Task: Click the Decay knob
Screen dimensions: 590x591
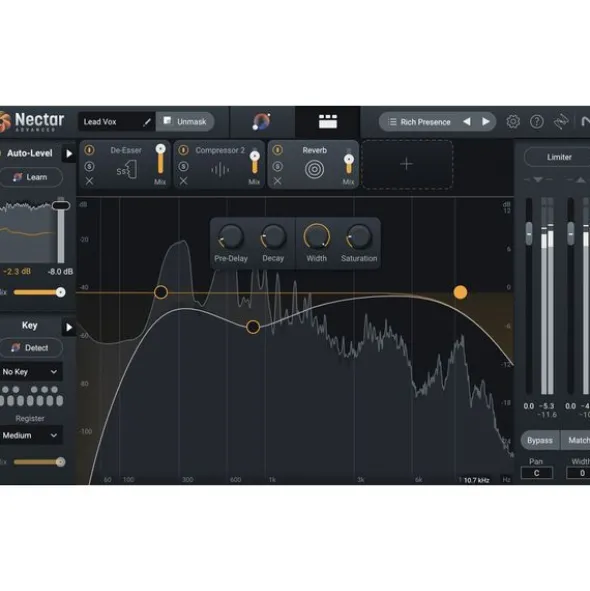Action: click(273, 237)
